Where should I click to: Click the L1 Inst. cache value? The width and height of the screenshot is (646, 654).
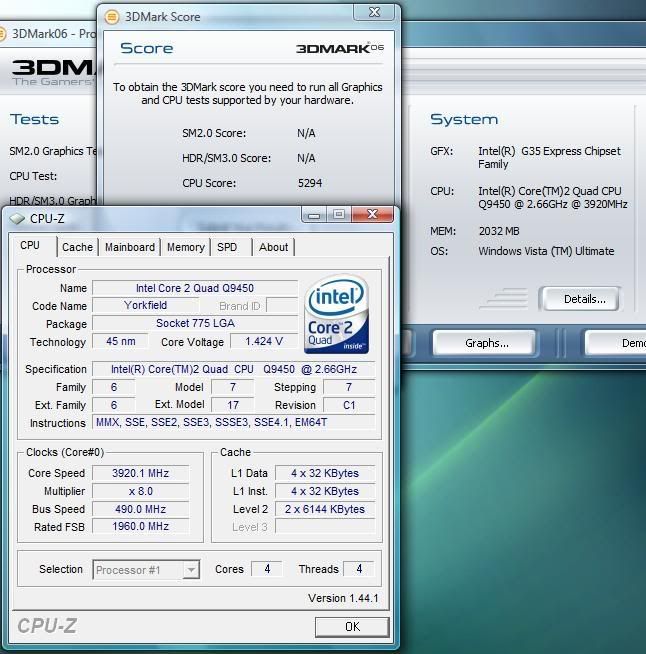(x=325, y=491)
